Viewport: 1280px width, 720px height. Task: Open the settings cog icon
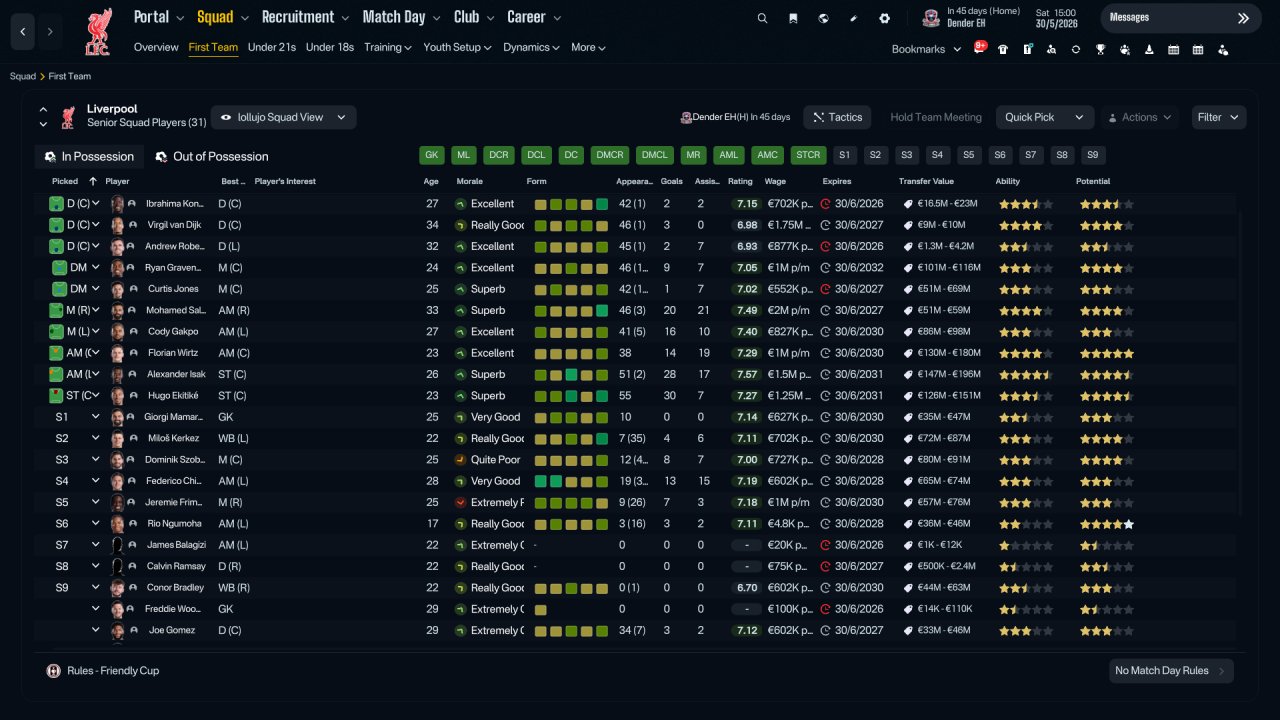(884, 18)
